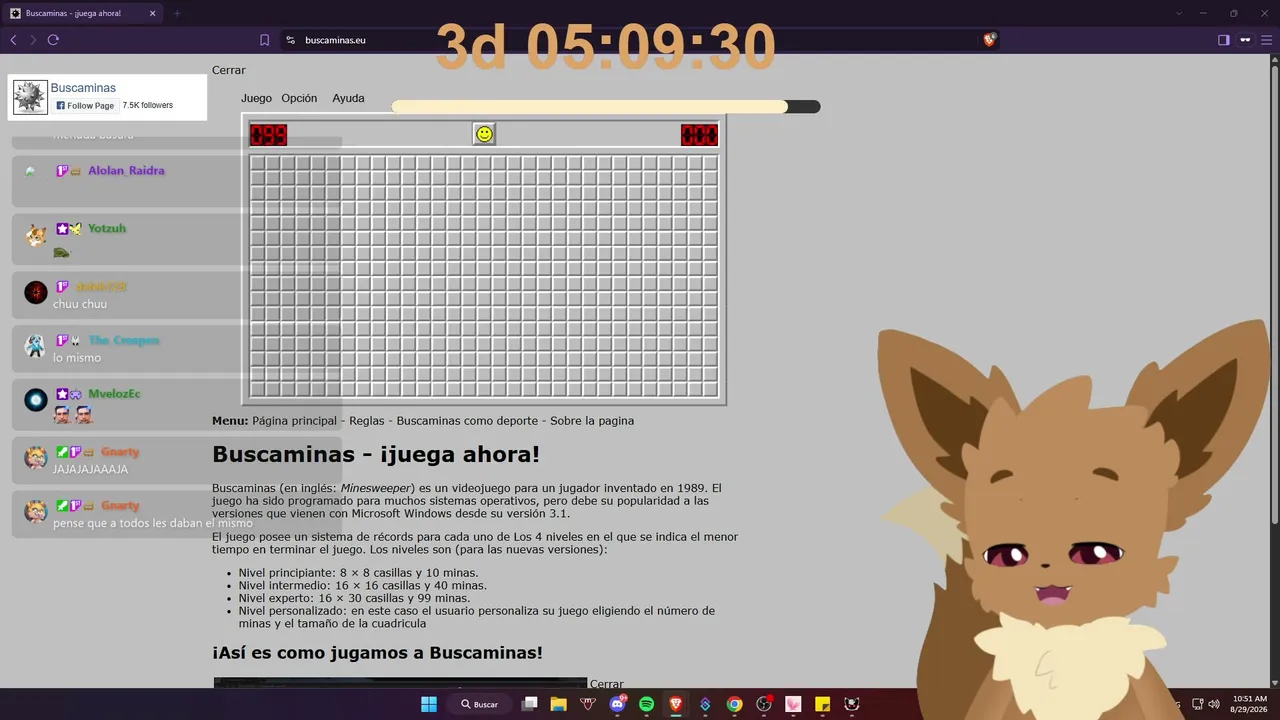Open the Página principal link
Viewport: 1280px width, 720px height.
pyautogui.click(x=294, y=421)
